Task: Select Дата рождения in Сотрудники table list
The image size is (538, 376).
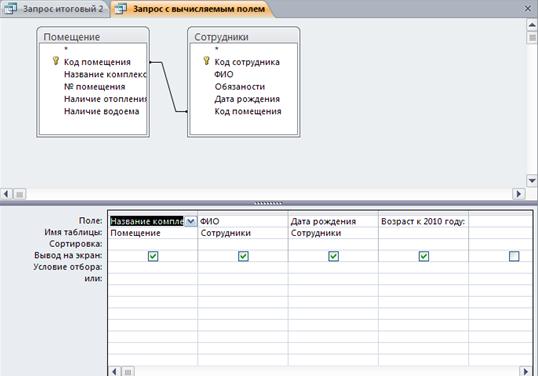Action: (247, 99)
